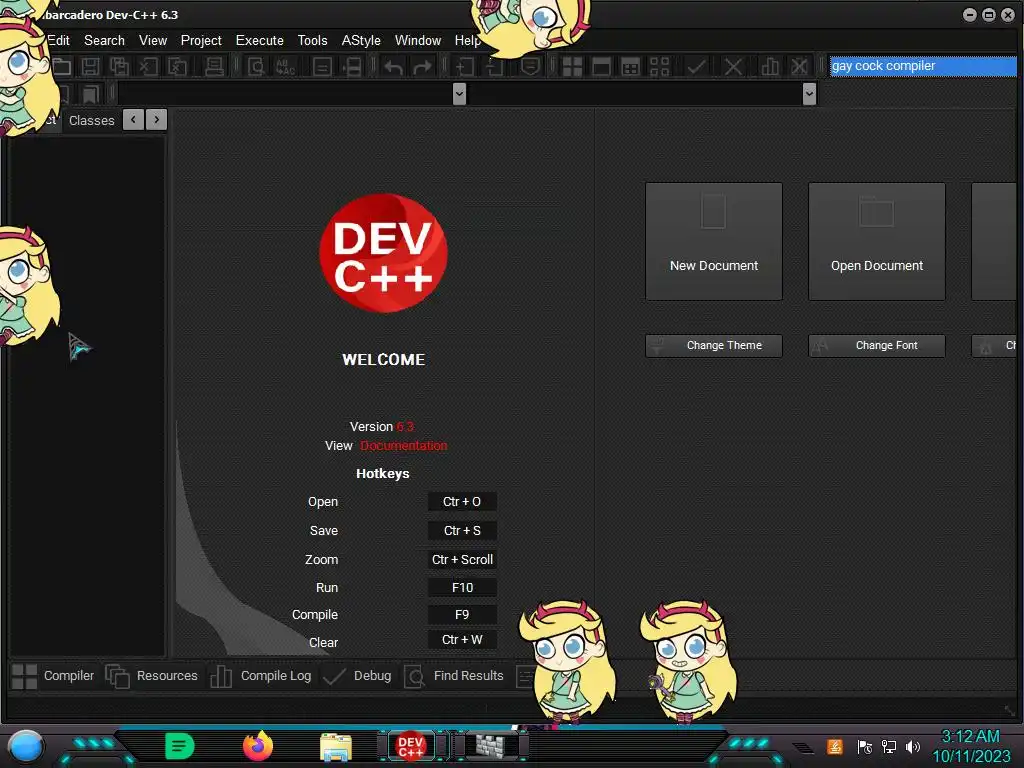Click the Rebuild All toolbar icon

660,67
